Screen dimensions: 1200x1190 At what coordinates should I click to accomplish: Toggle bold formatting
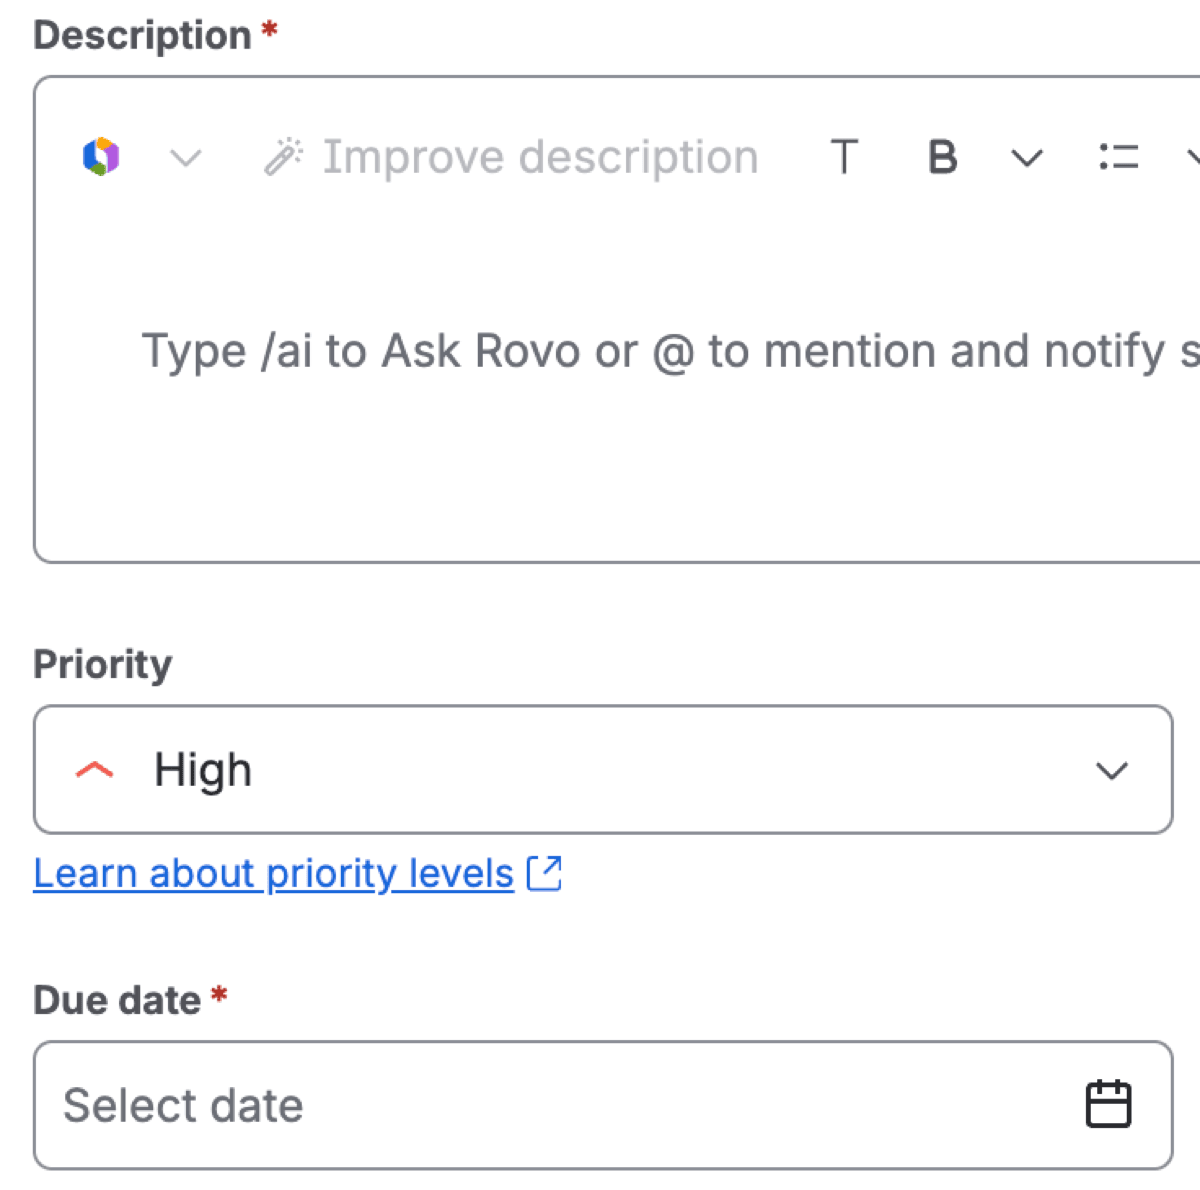[942, 157]
